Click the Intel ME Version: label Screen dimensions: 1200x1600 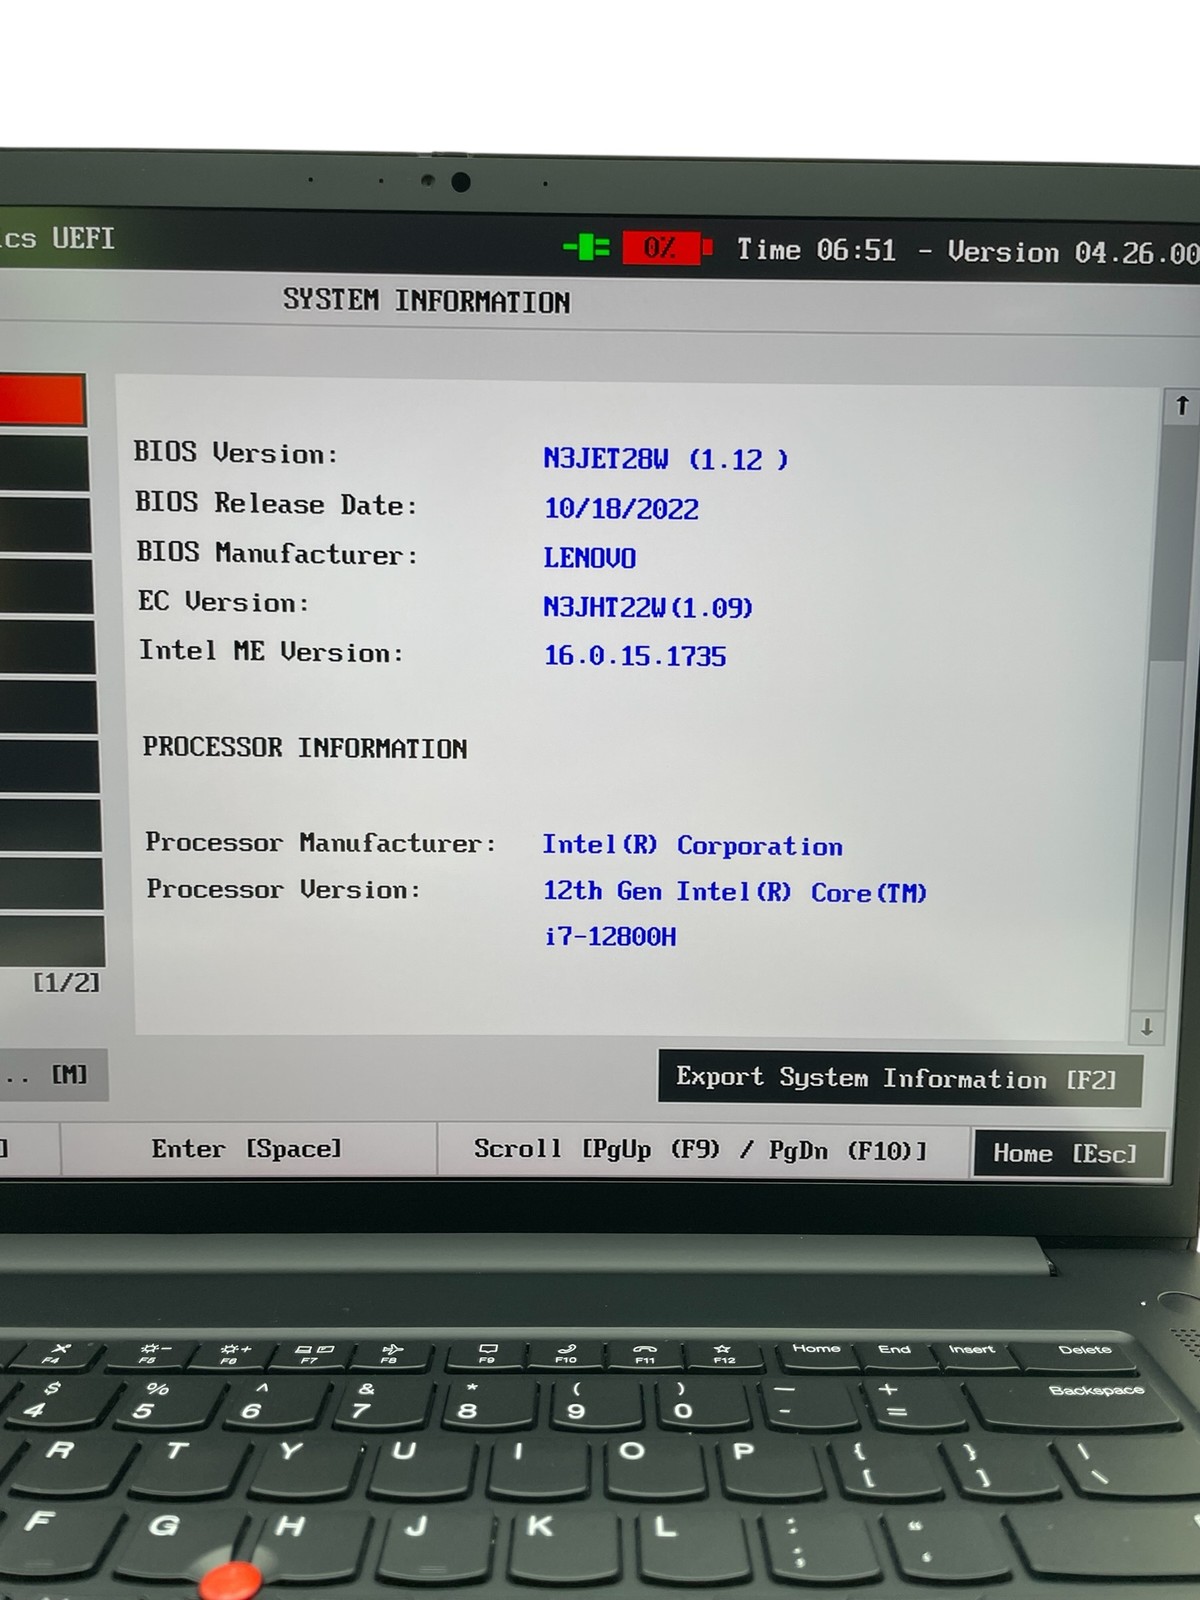pos(271,652)
